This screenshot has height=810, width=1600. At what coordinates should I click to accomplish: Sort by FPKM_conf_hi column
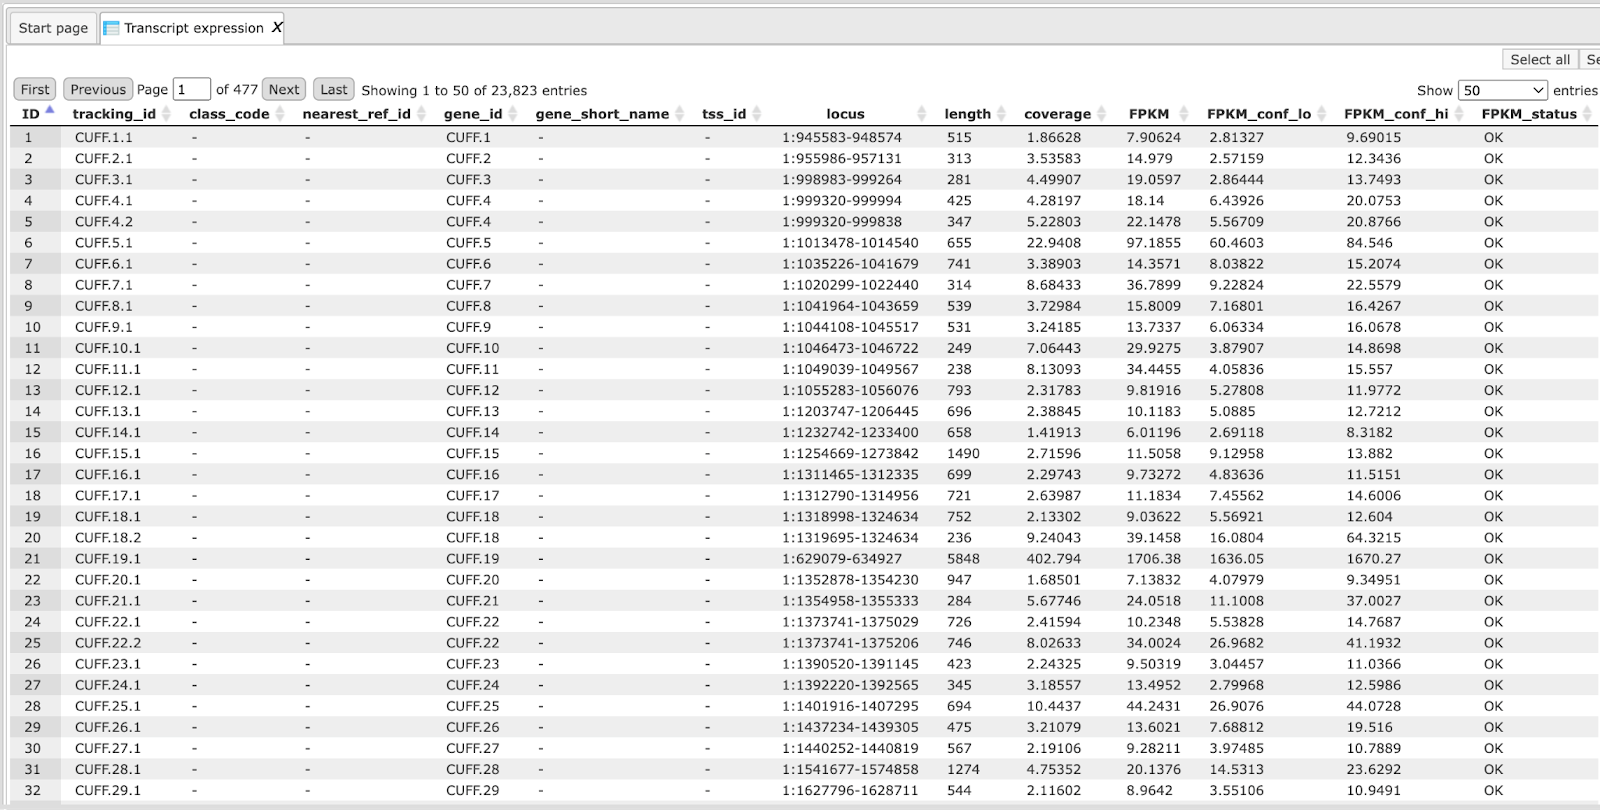click(x=1396, y=114)
